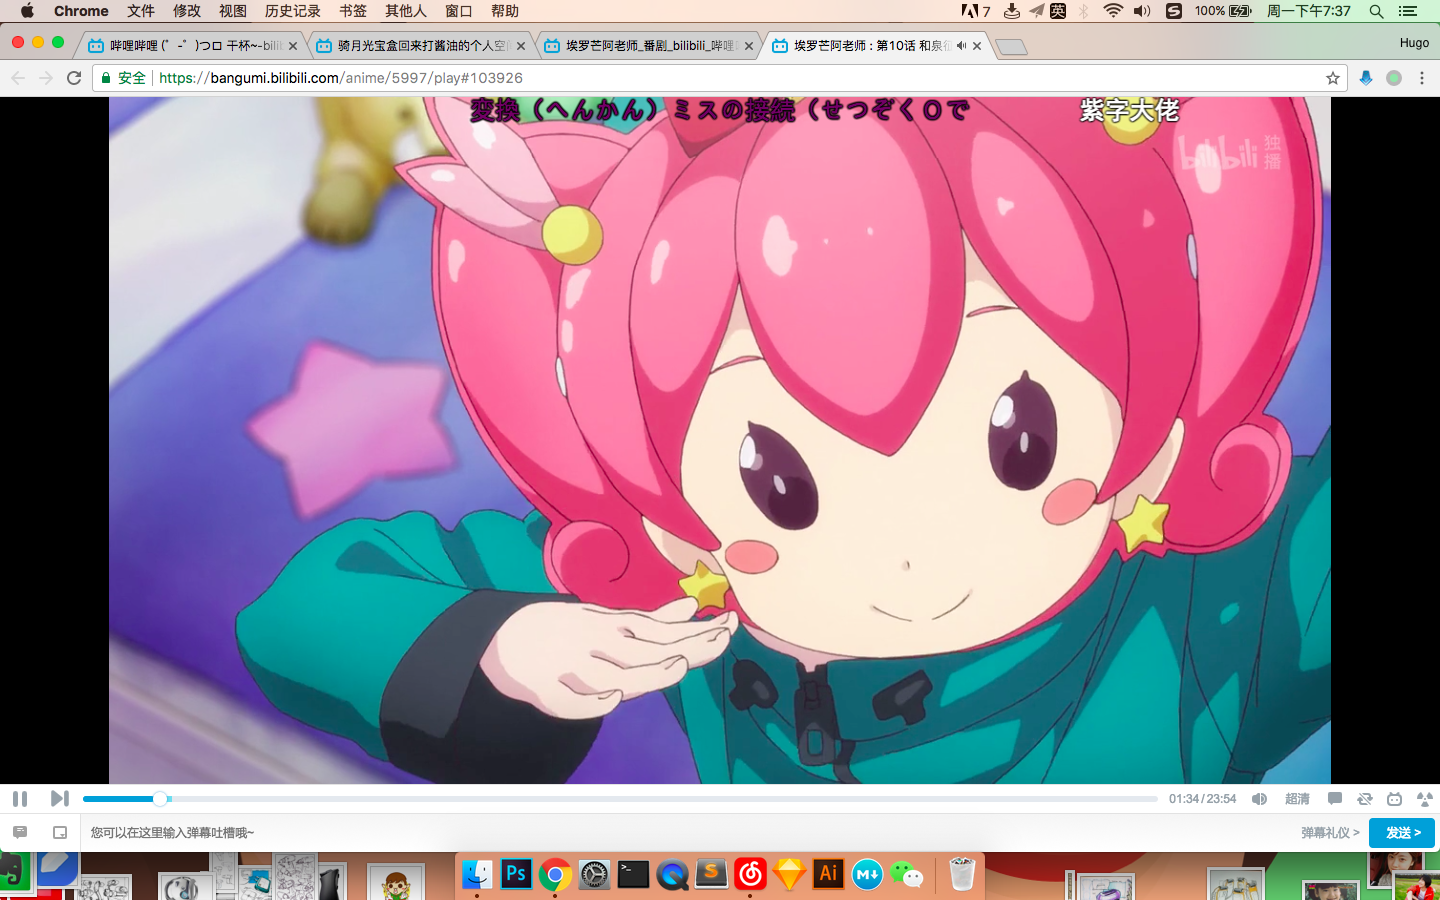Open the 超清 quality selector
1440x900 pixels.
[x=1297, y=799]
